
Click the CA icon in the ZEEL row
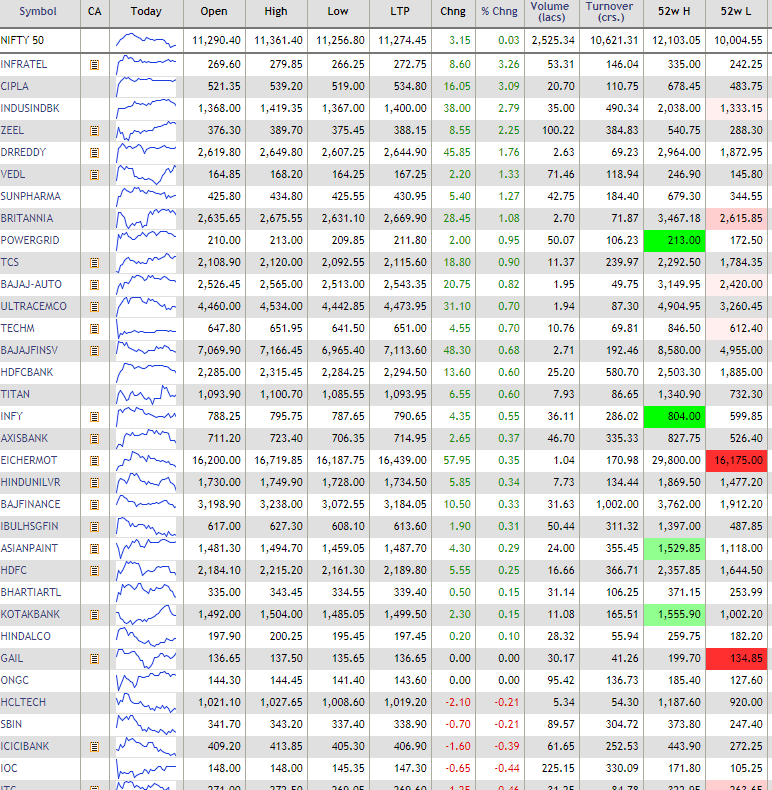click(x=94, y=130)
